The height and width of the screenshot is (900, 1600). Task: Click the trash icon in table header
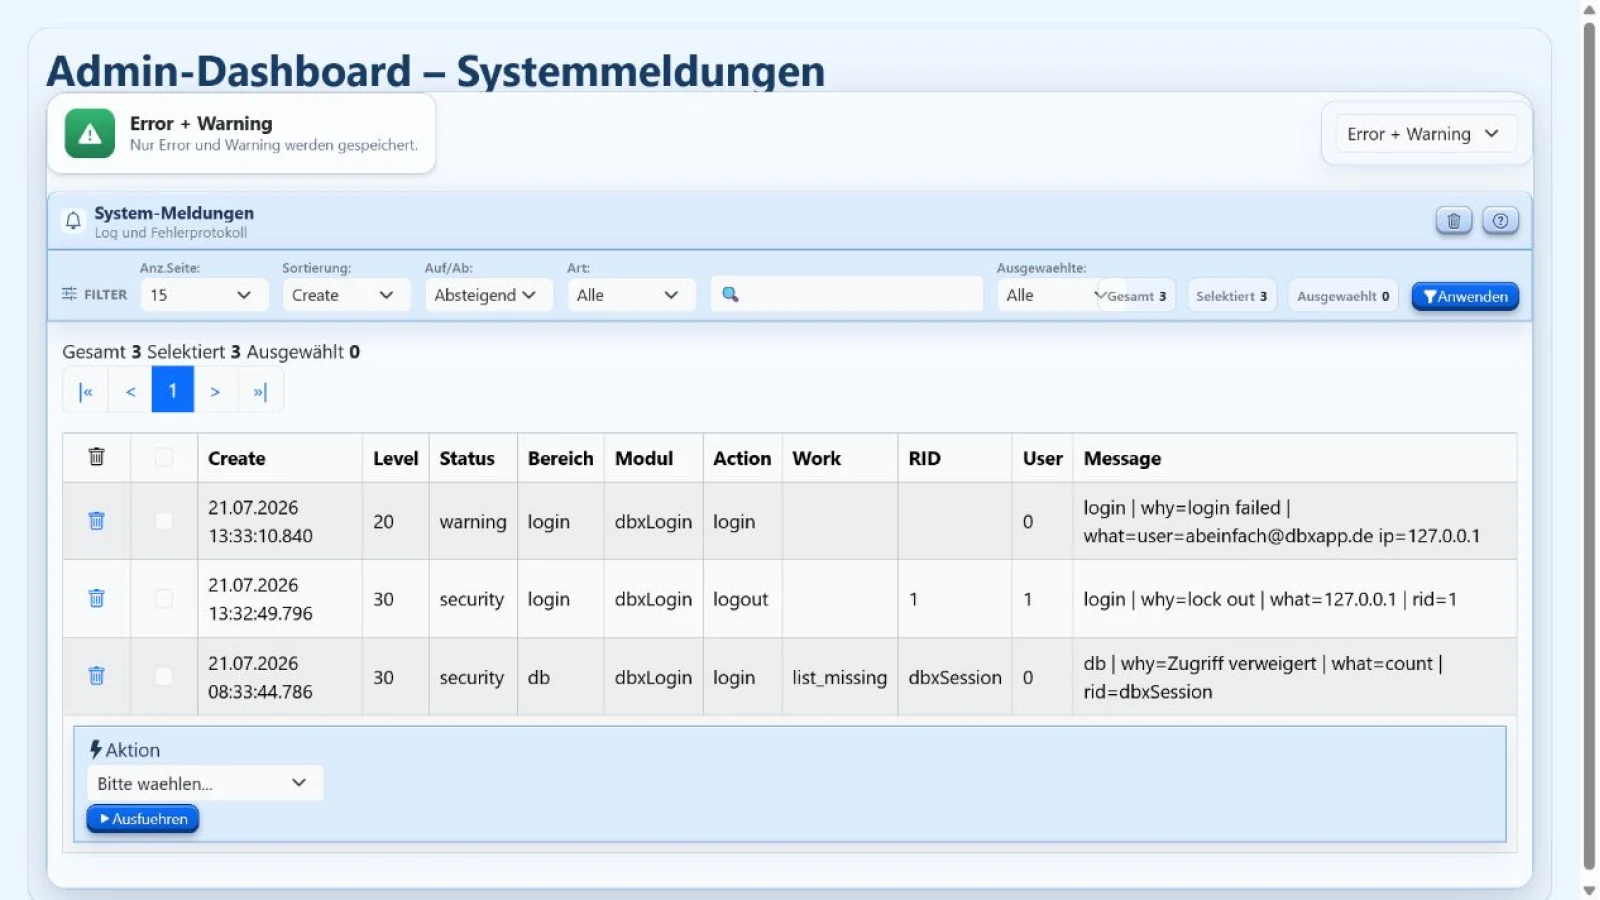[x=96, y=457]
